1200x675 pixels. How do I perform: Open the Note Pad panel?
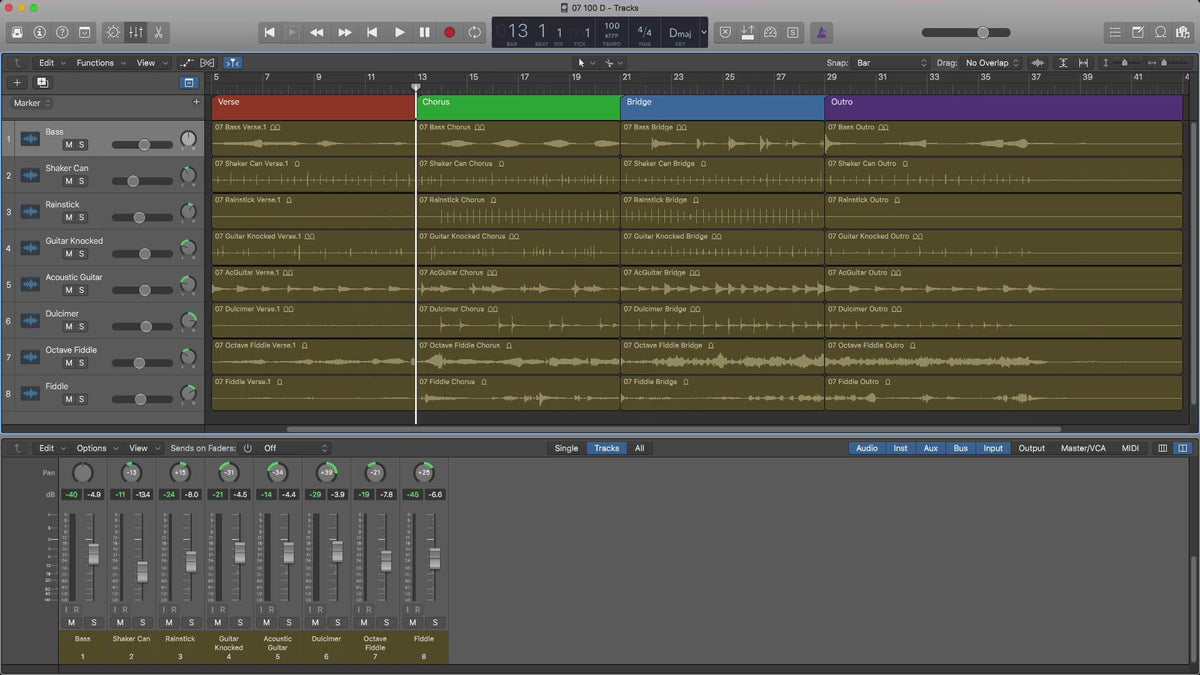coord(1138,32)
